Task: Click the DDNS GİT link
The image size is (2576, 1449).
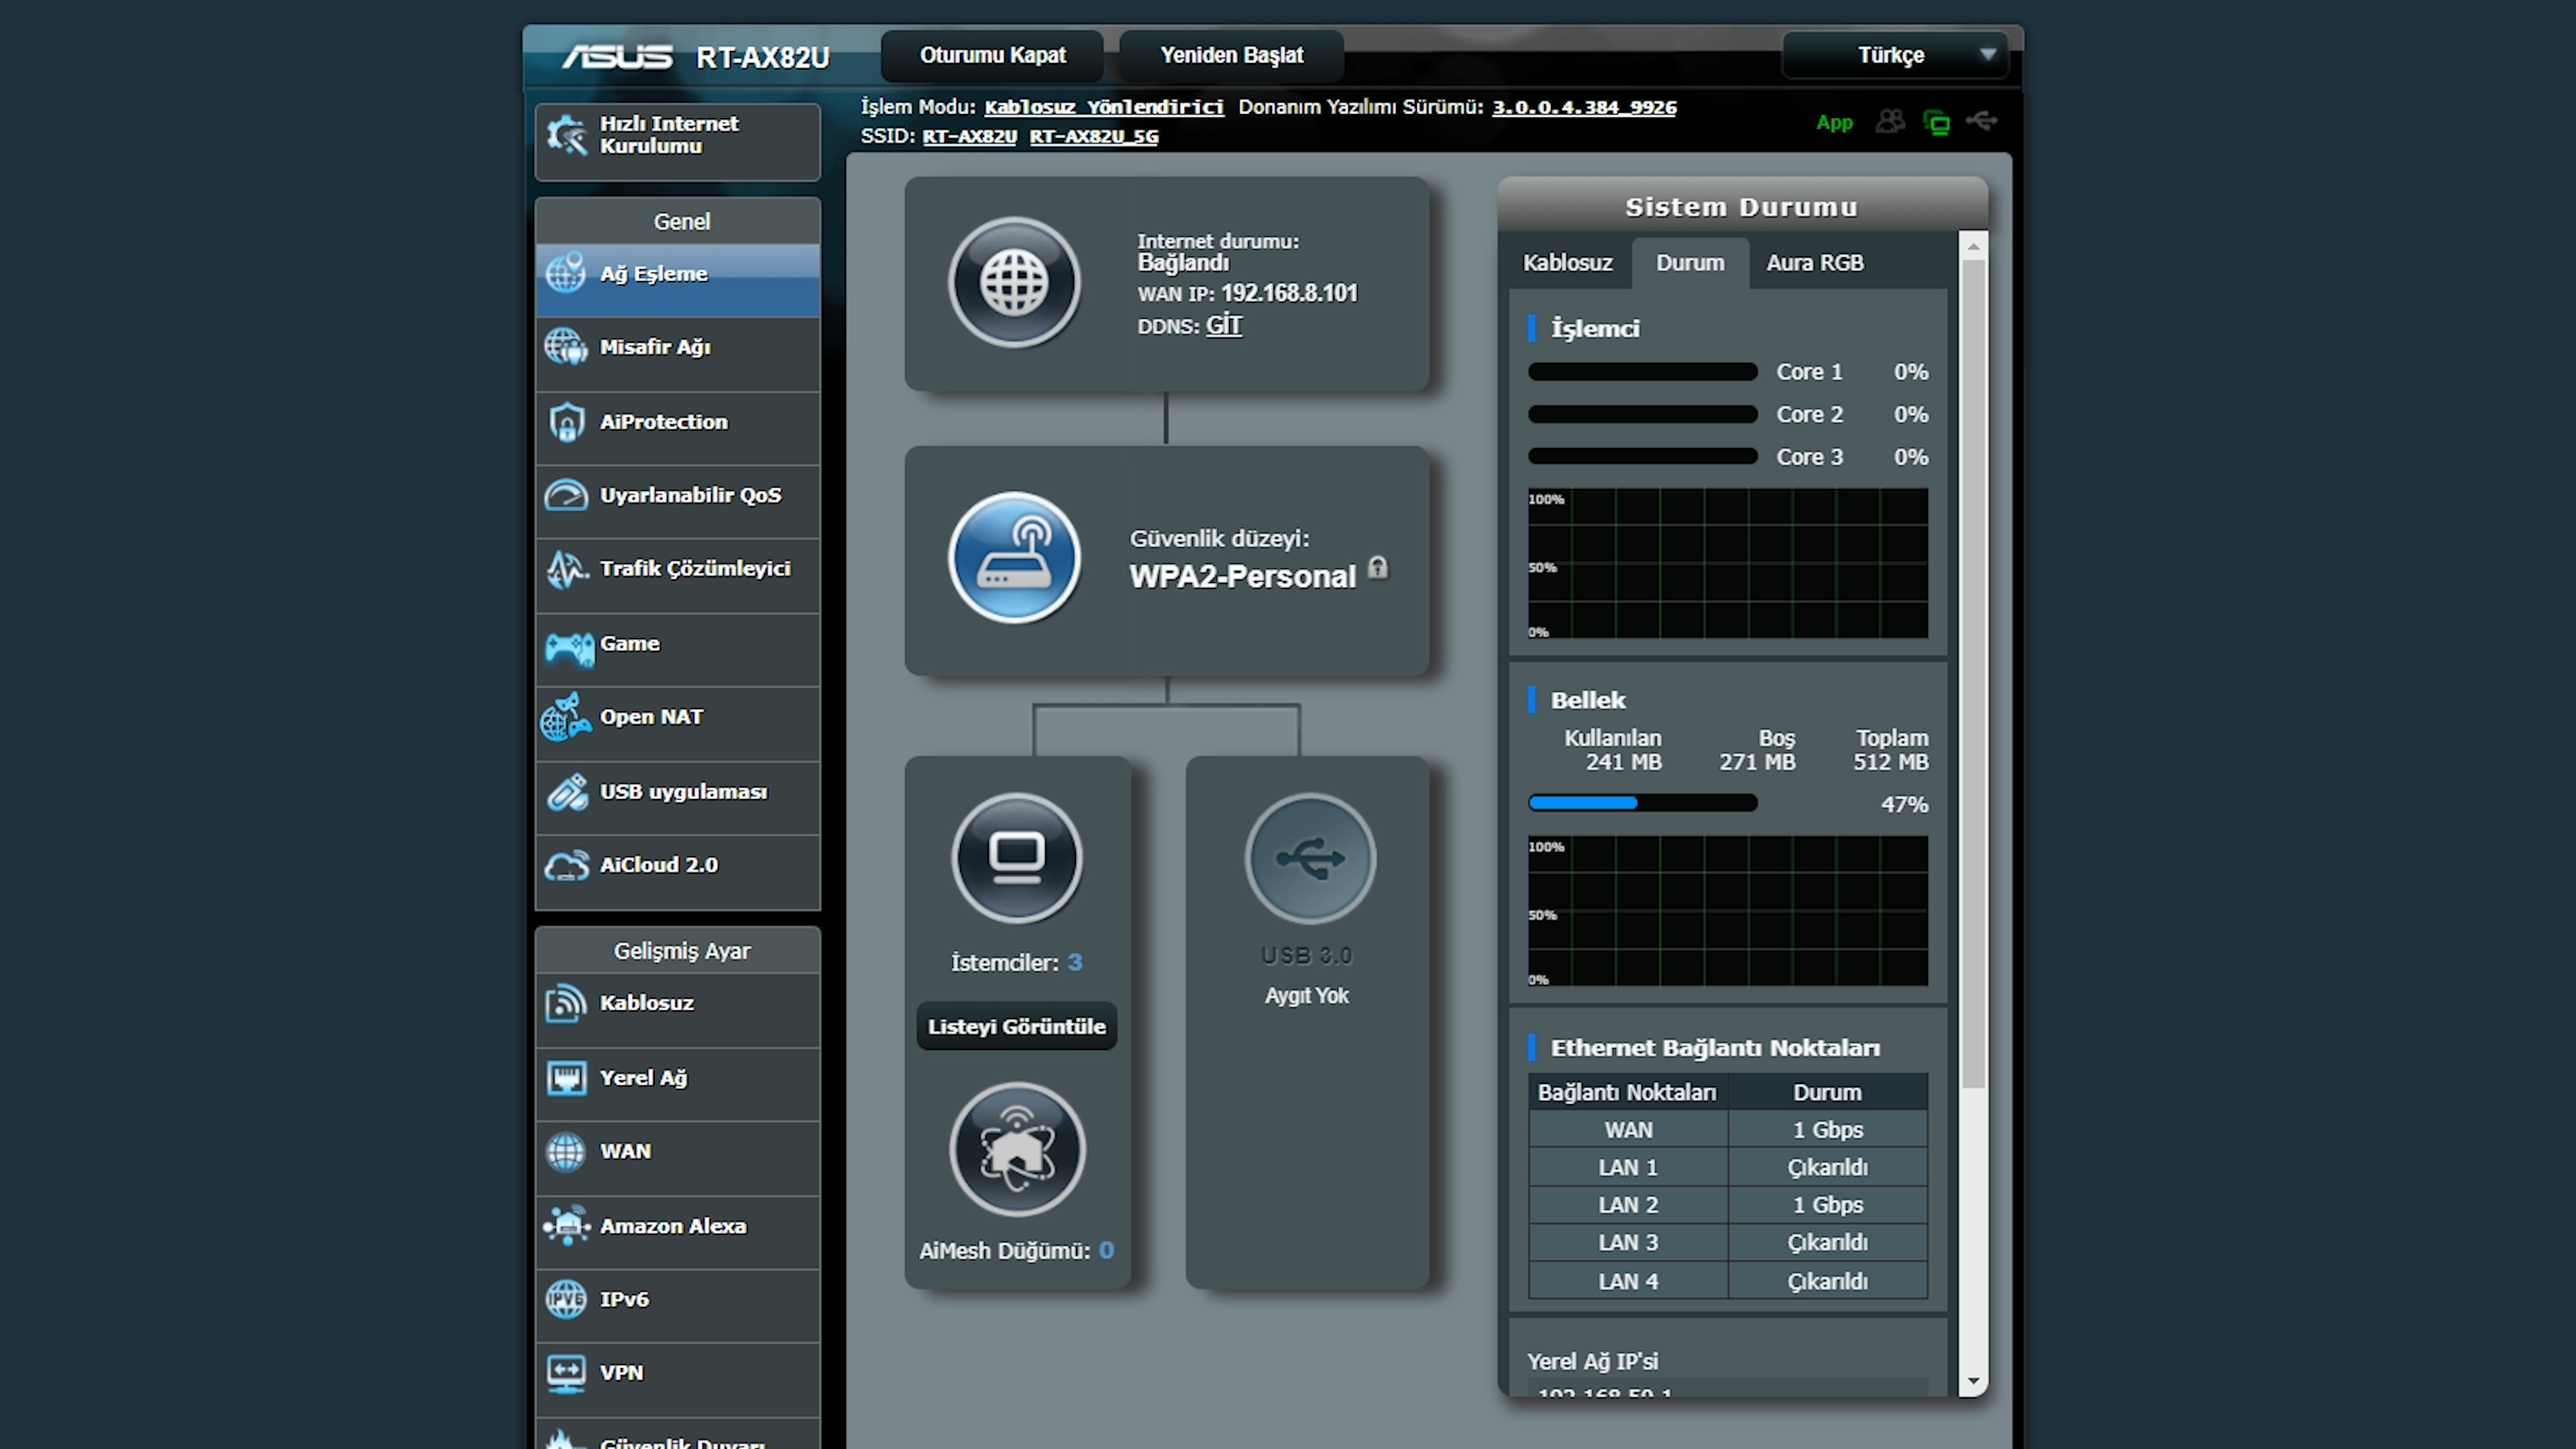Action: [1224, 326]
